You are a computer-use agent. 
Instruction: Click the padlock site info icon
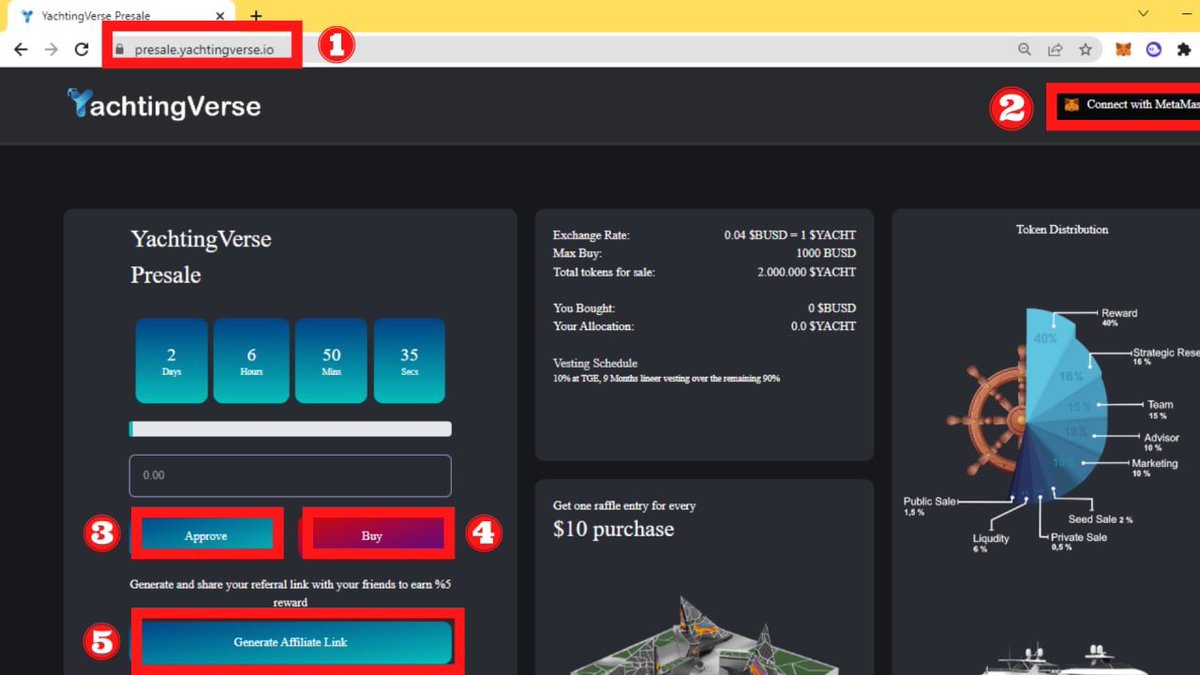[119, 49]
